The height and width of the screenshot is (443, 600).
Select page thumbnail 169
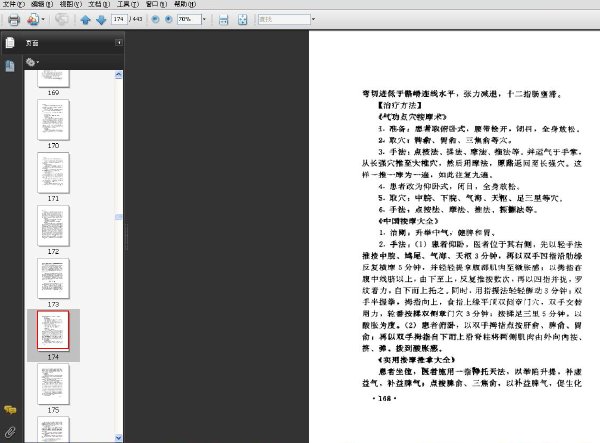[x=53, y=78]
